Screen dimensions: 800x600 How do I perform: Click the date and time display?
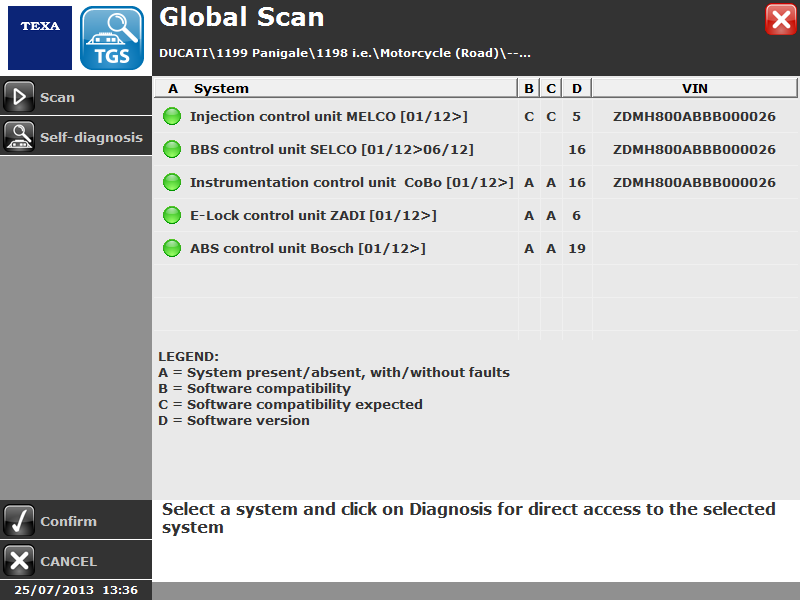coord(76,590)
